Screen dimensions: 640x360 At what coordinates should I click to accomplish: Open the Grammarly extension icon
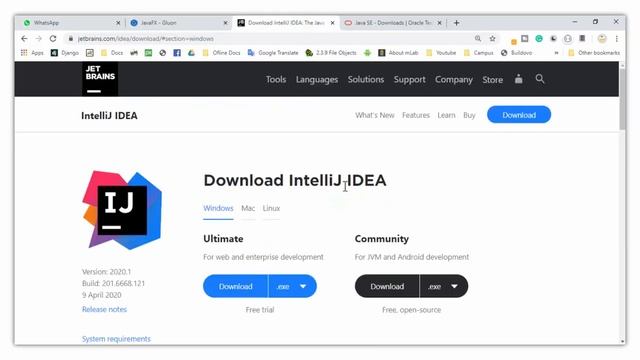539,38
